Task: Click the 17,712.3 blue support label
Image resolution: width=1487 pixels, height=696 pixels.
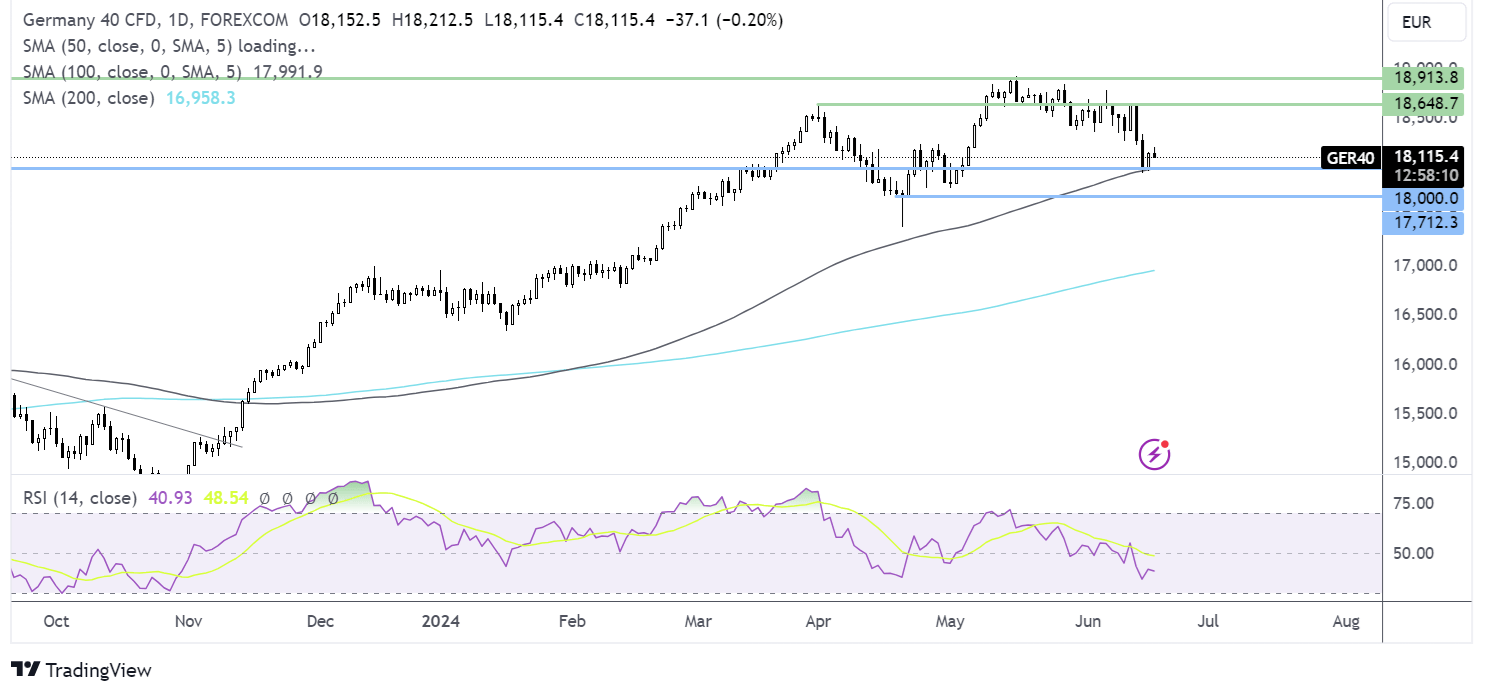Action: [1422, 223]
